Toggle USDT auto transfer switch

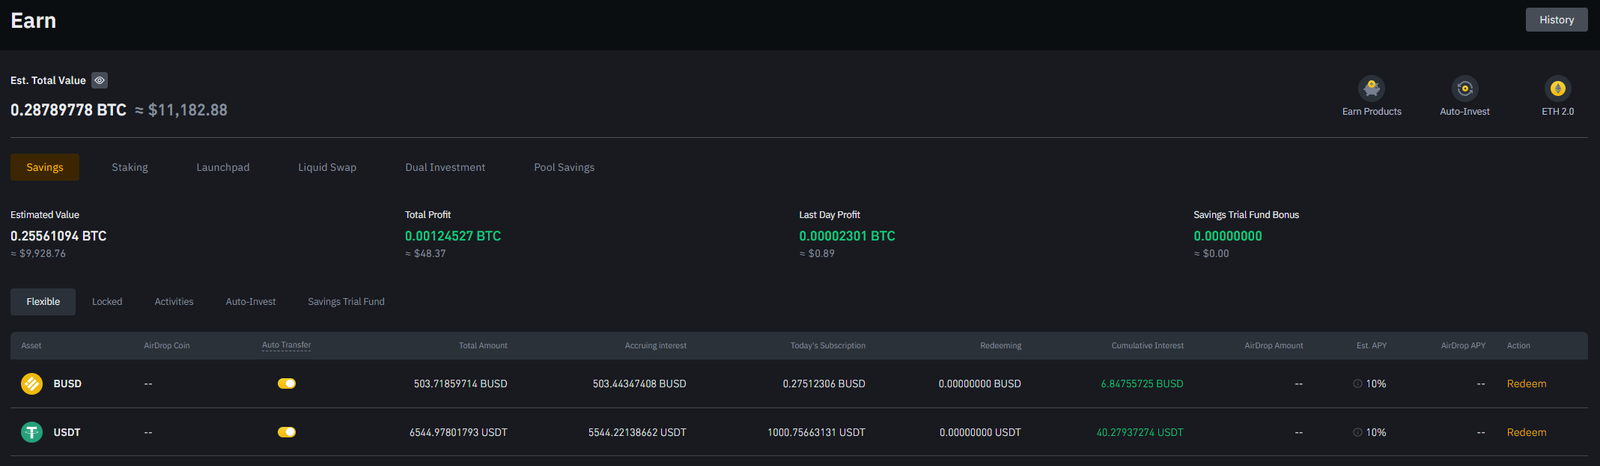(x=287, y=433)
